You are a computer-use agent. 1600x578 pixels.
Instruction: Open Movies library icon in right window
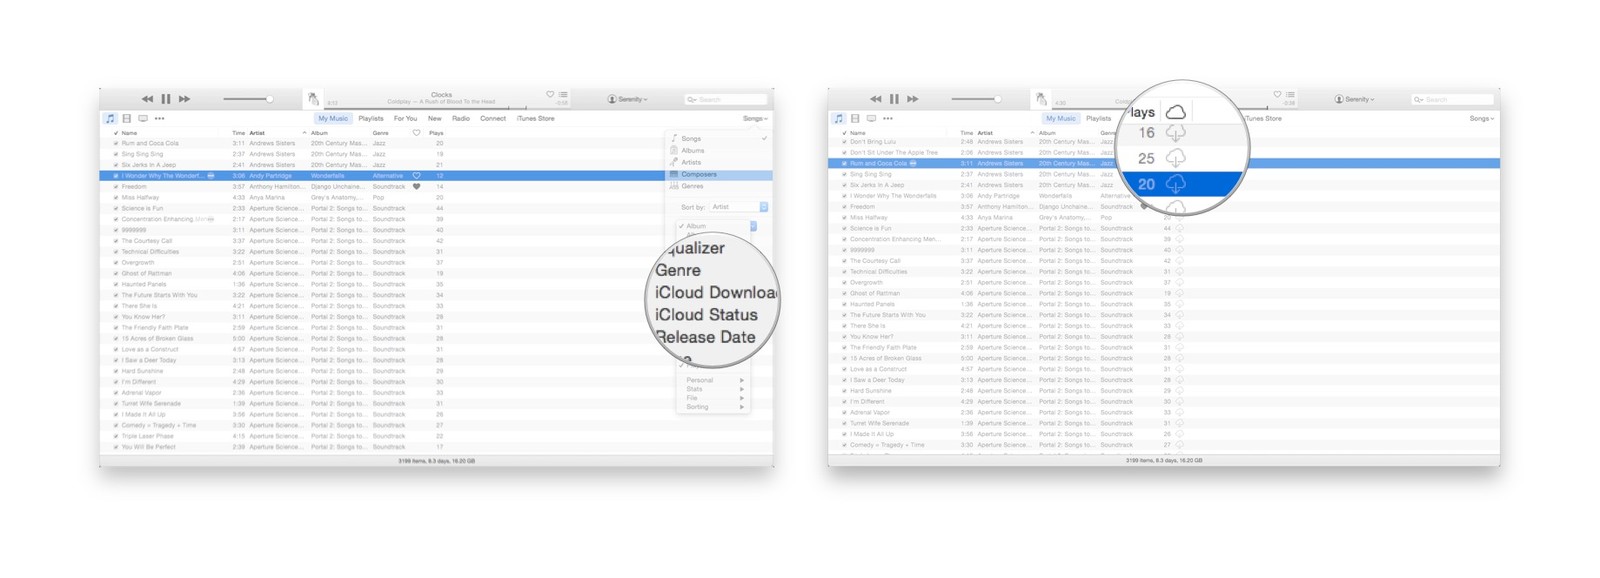tap(855, 118)
